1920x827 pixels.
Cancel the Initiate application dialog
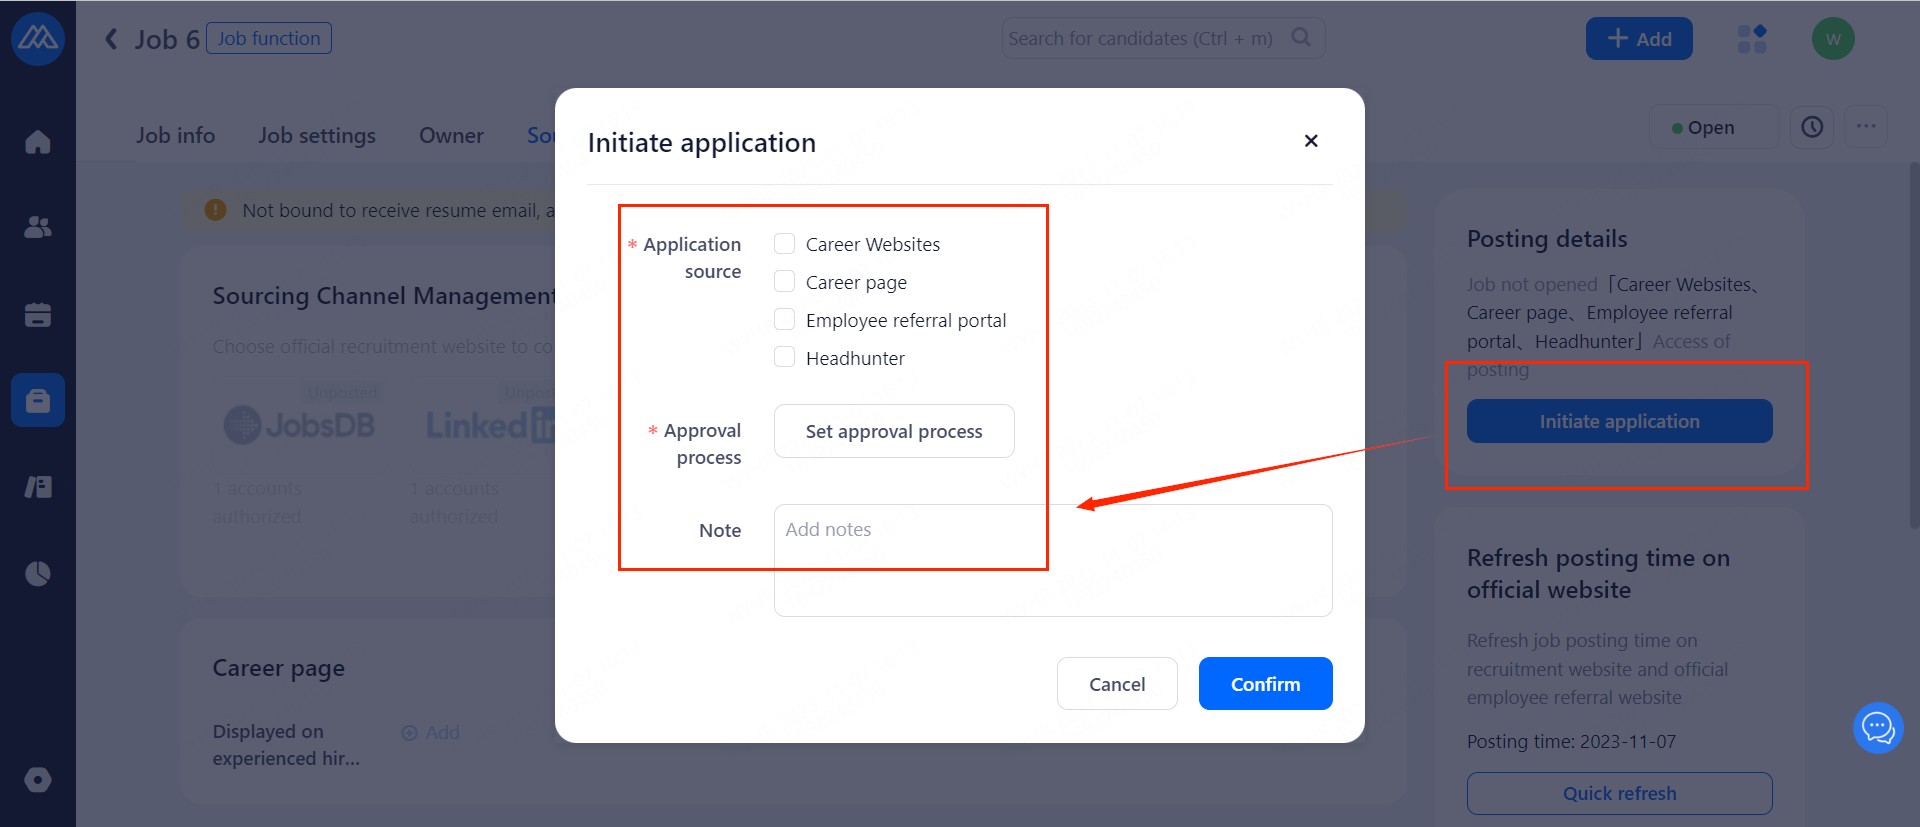[1117, 684]
